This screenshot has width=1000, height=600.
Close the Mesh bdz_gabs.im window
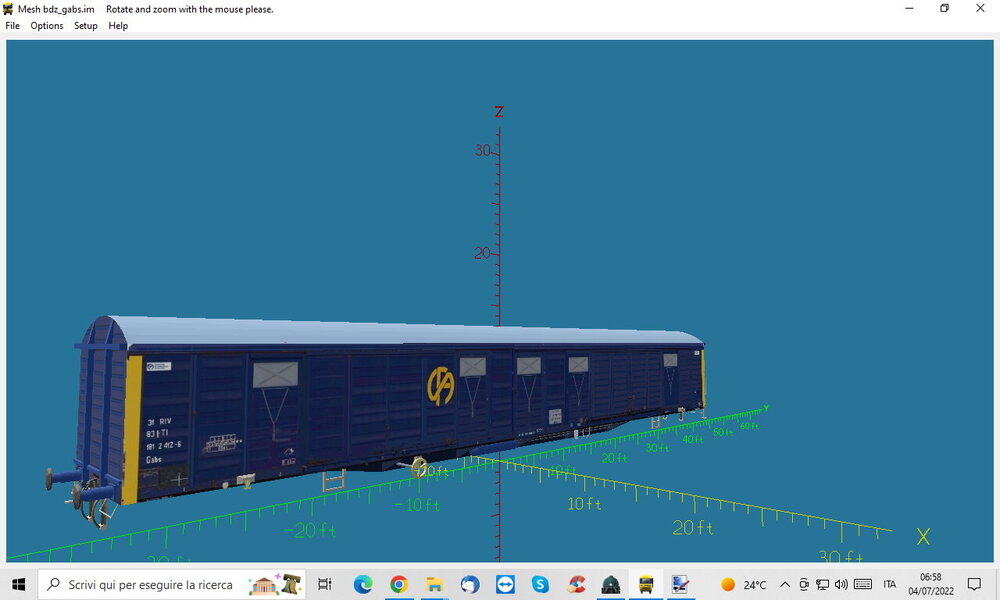(980, 8)
